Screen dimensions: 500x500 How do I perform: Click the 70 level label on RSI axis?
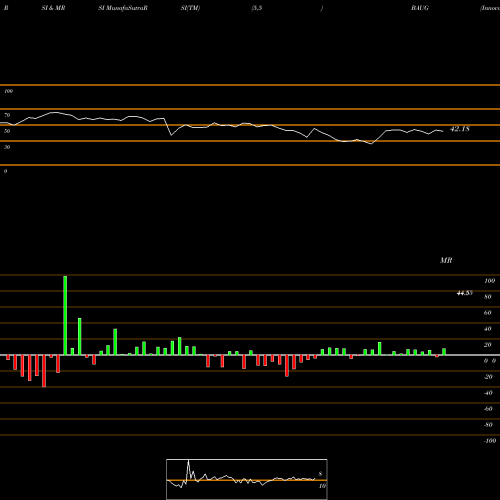[7, 115]
